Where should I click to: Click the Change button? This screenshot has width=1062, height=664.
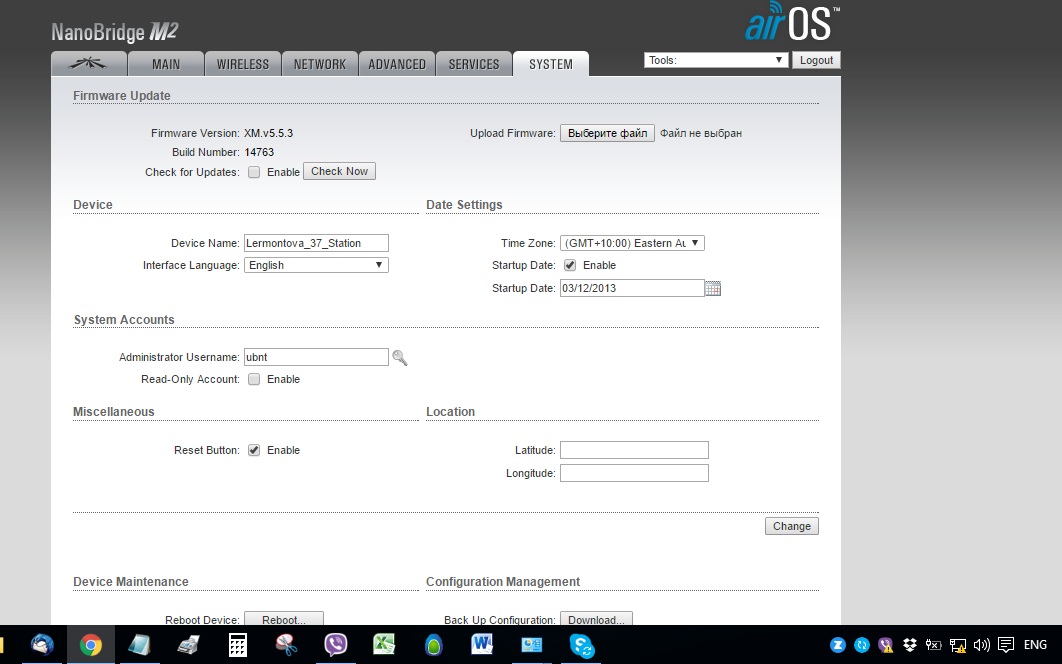[791, 527]
